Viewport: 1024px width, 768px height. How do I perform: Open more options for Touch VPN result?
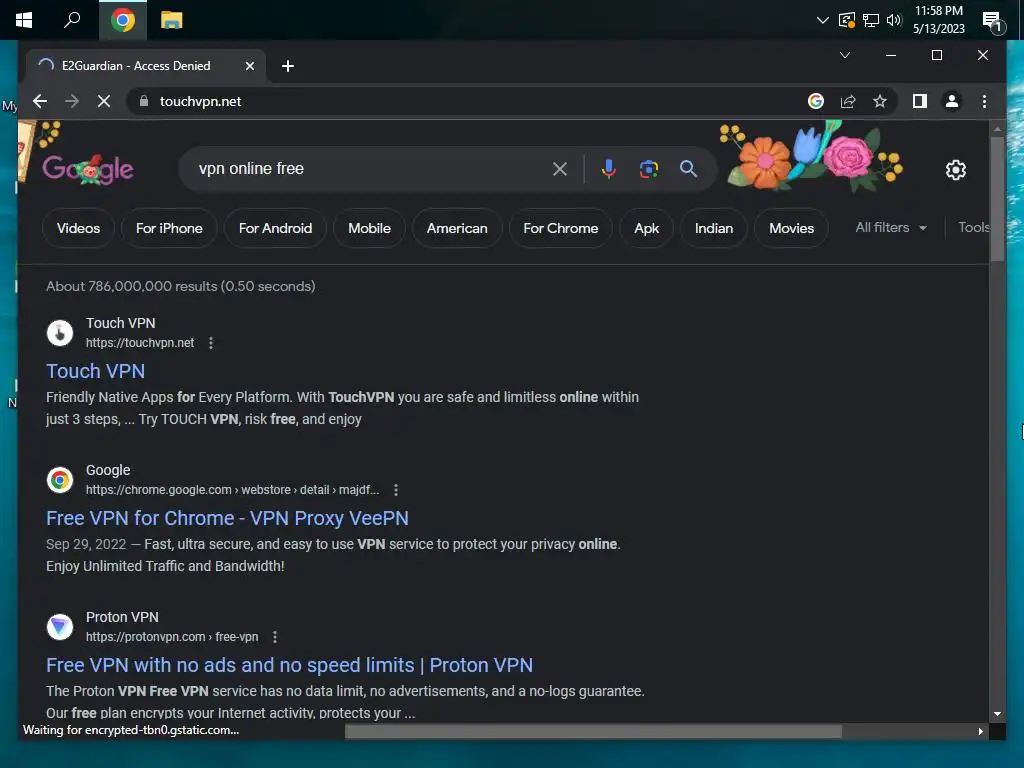(x=210, y=343)
